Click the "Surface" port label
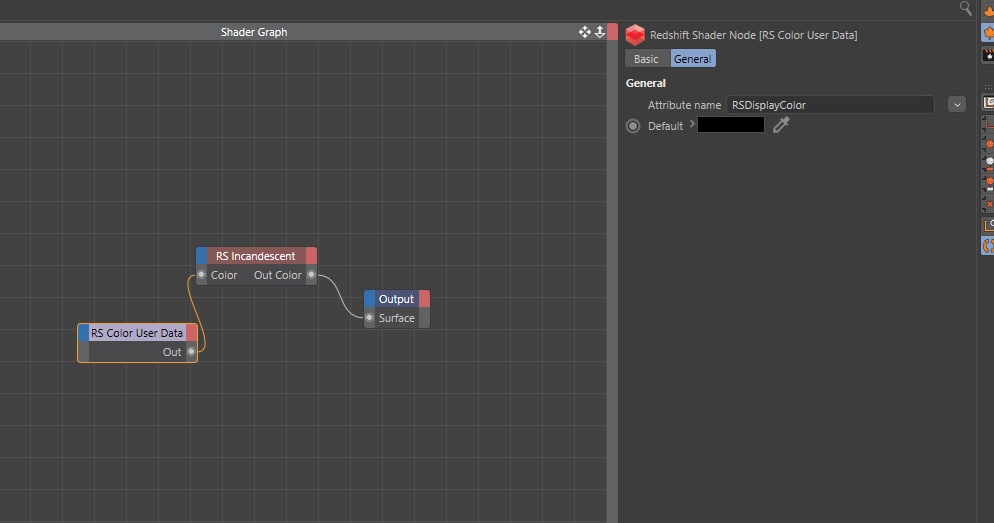Viewport: 994px width, 523px height. click(x=397, y=318)
